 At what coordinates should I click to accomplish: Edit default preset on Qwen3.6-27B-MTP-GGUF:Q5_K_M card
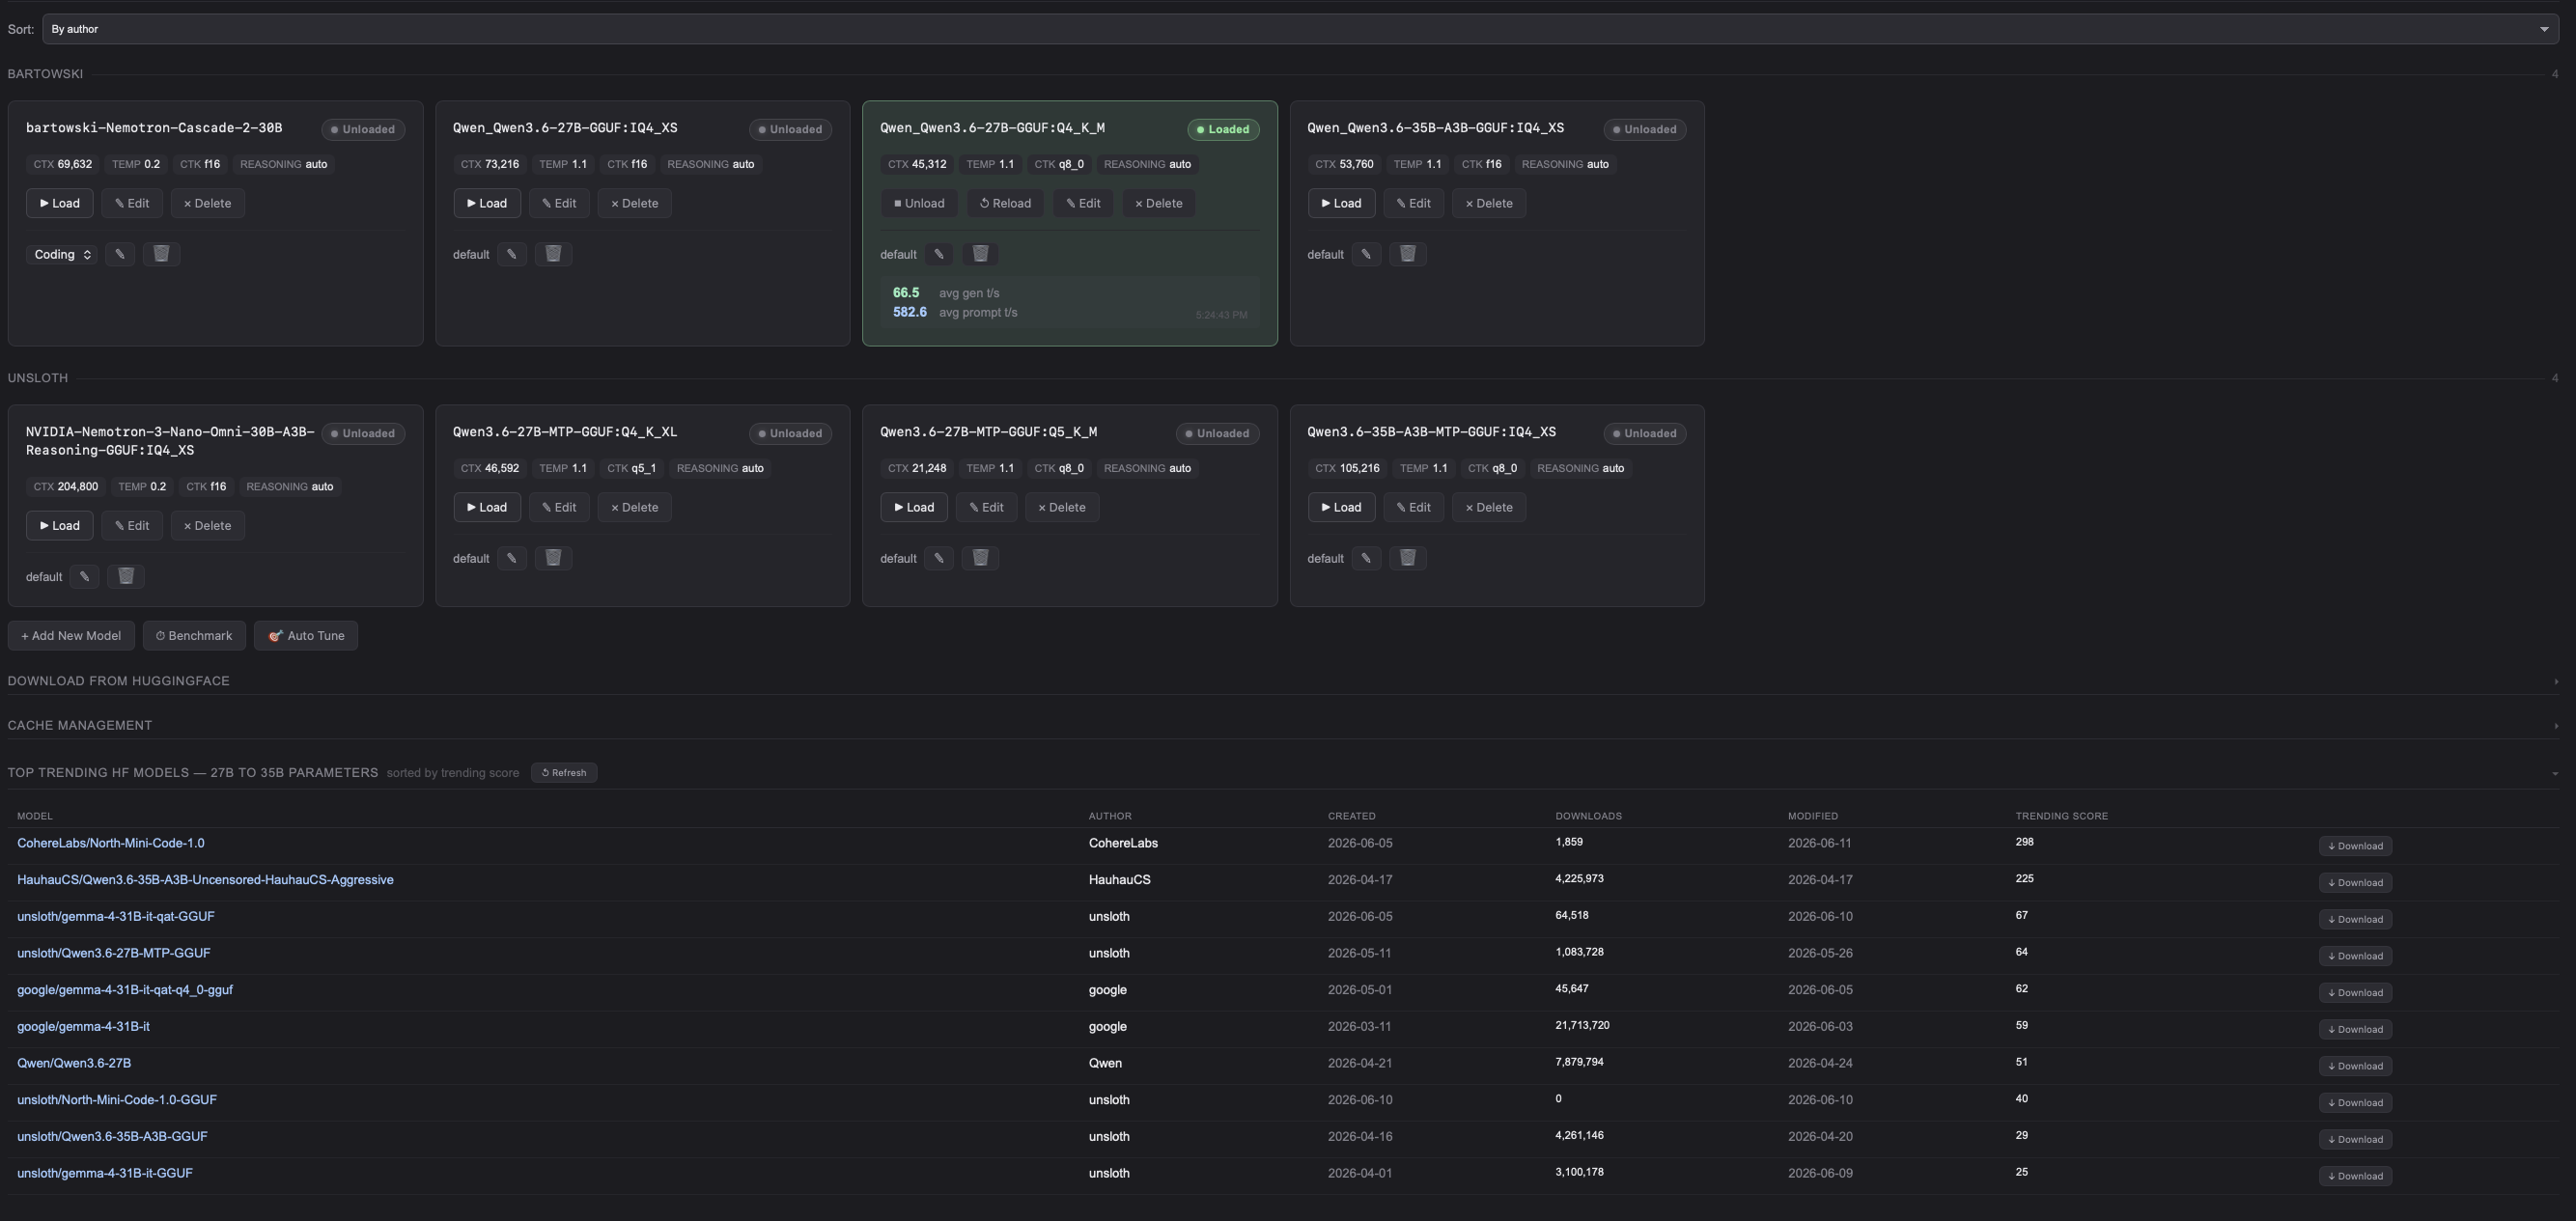click(x=939, y=558)
